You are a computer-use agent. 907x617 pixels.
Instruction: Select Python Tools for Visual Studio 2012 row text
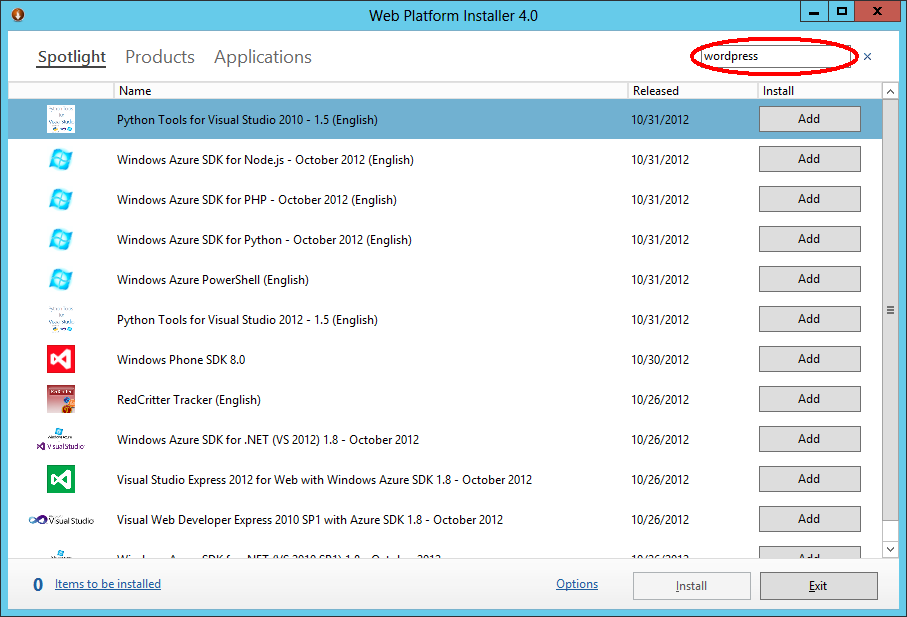click(247, 320)
